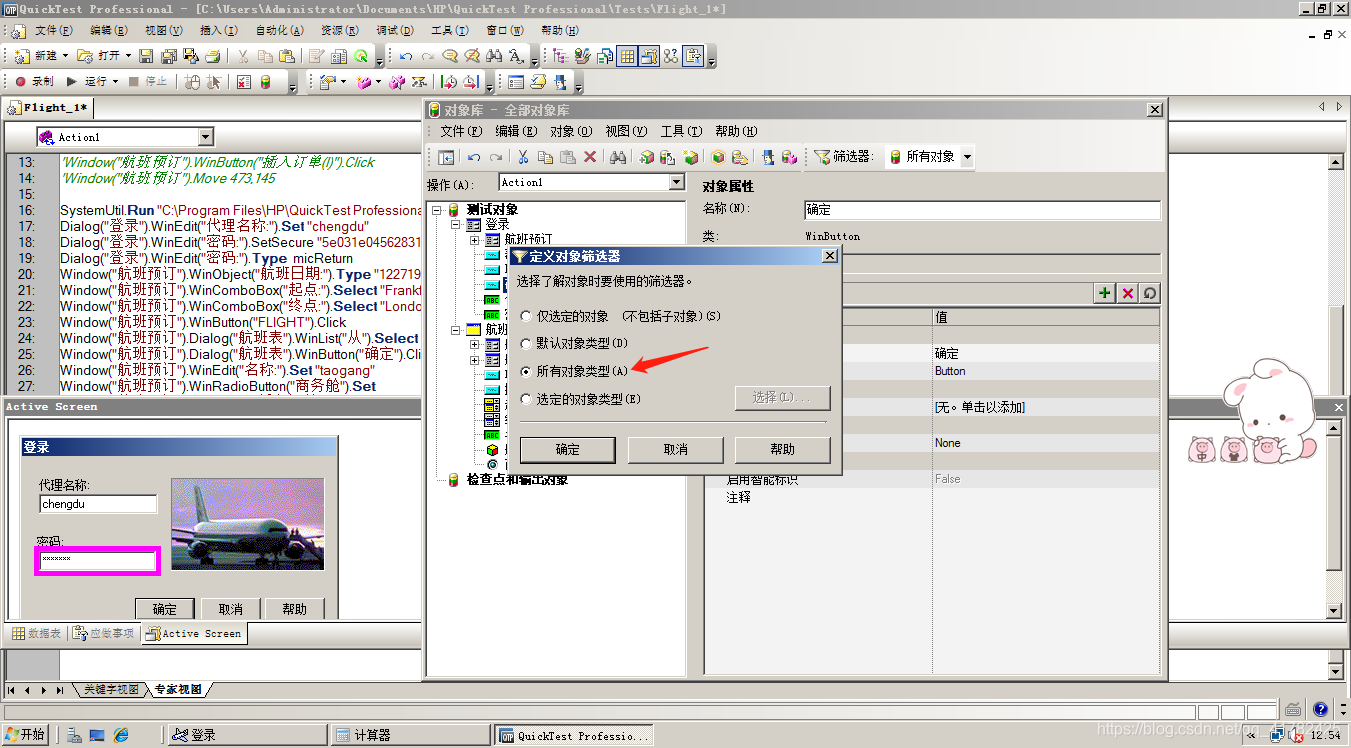
Task: Click the Stop (停止) button
Action: [x=148, y=81]
